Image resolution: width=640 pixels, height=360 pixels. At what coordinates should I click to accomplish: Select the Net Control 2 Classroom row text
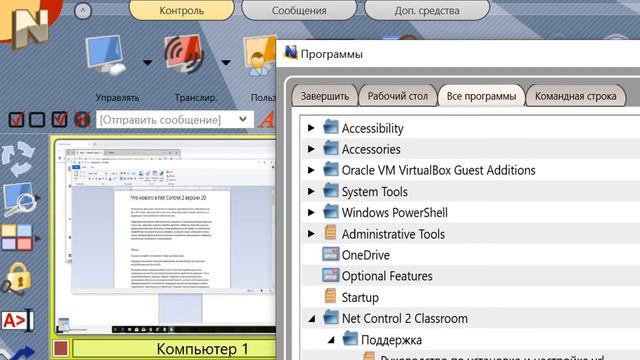click(404, 318)
